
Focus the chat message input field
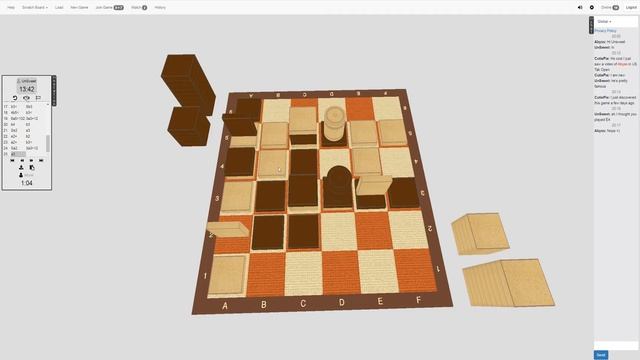tap(616, 345)
